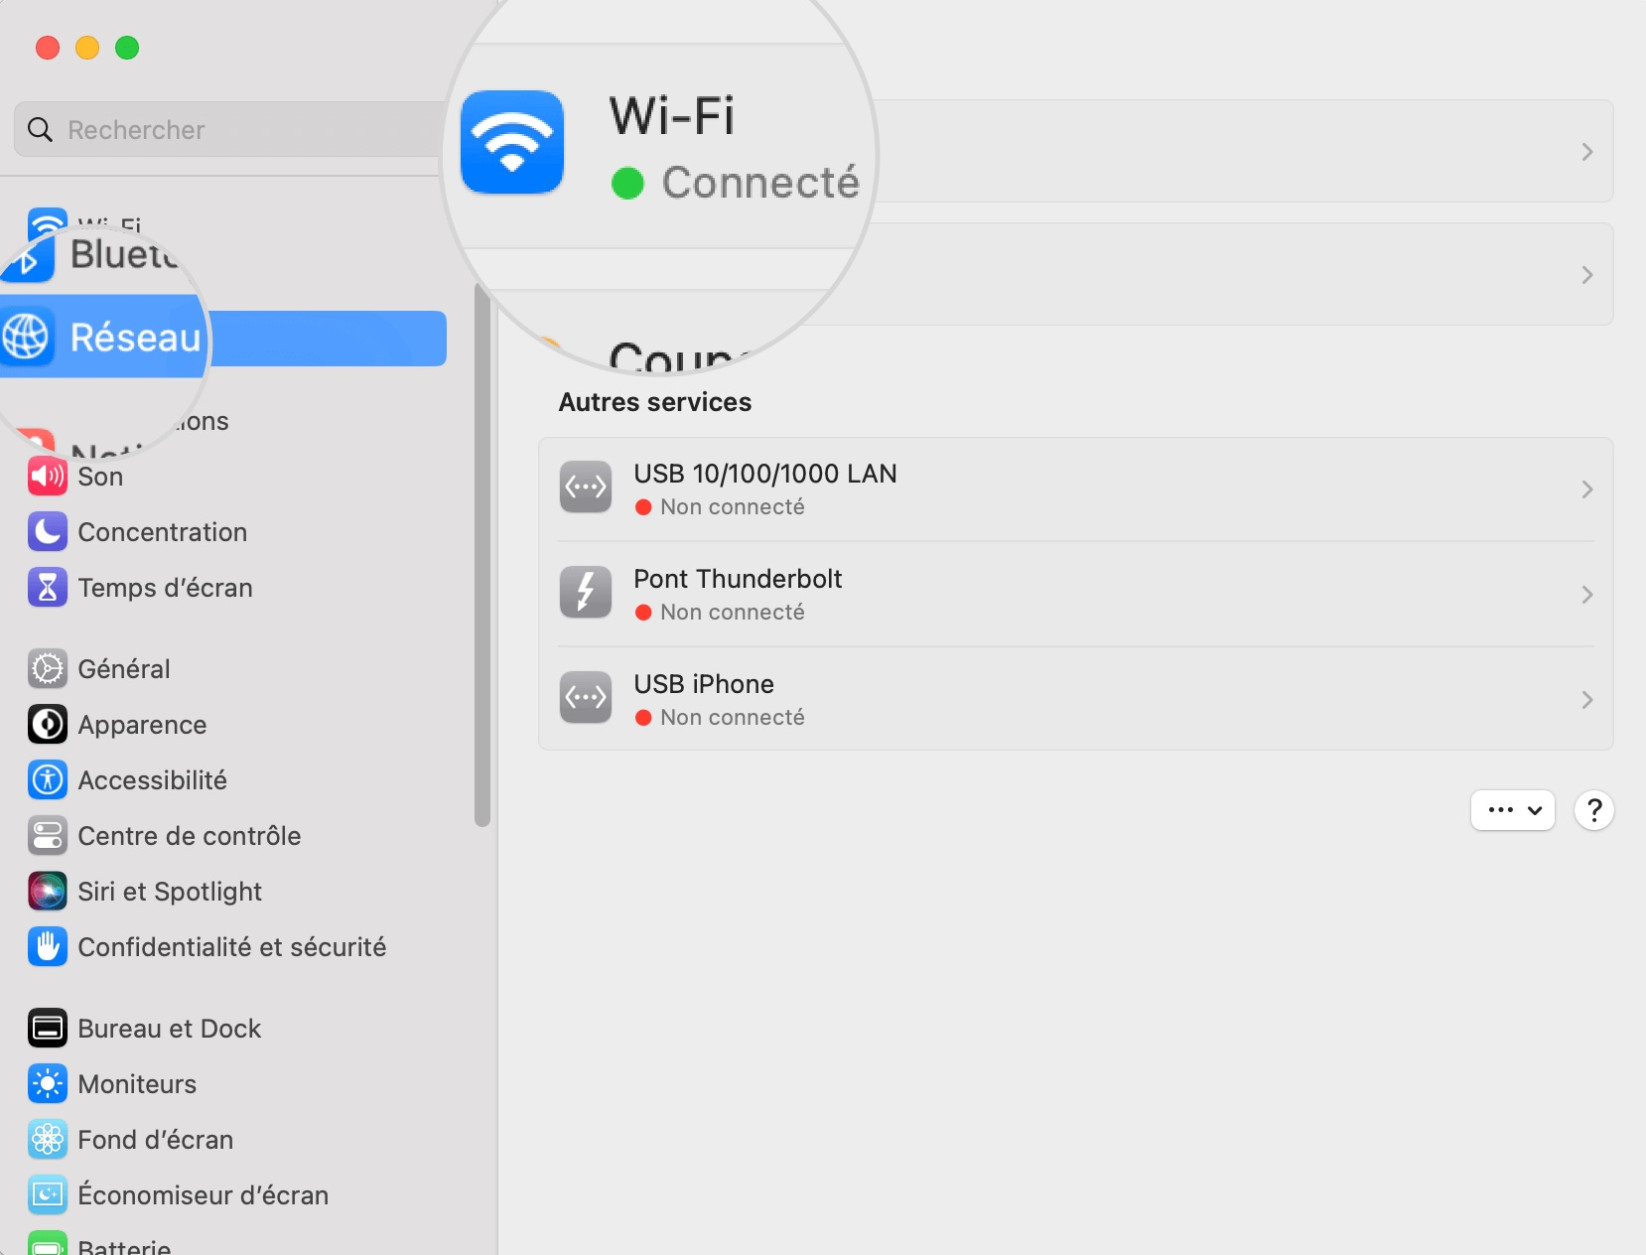Click the USB iPhone service icon

click(585, 697)
